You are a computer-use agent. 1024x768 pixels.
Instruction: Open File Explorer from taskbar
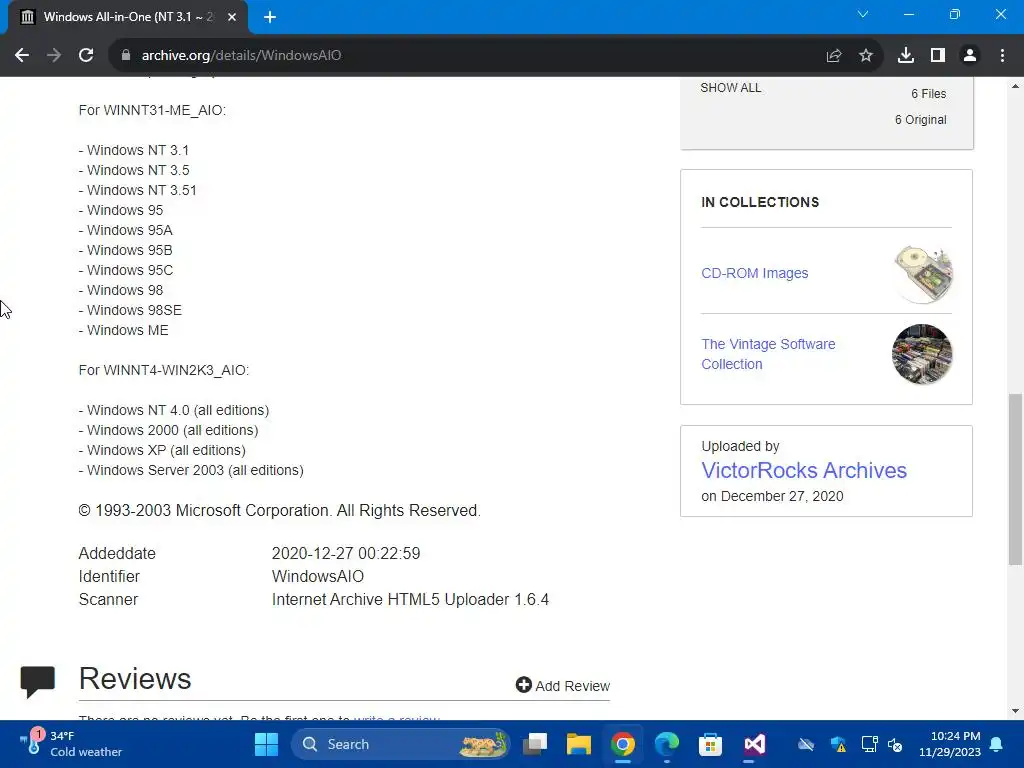579,744
